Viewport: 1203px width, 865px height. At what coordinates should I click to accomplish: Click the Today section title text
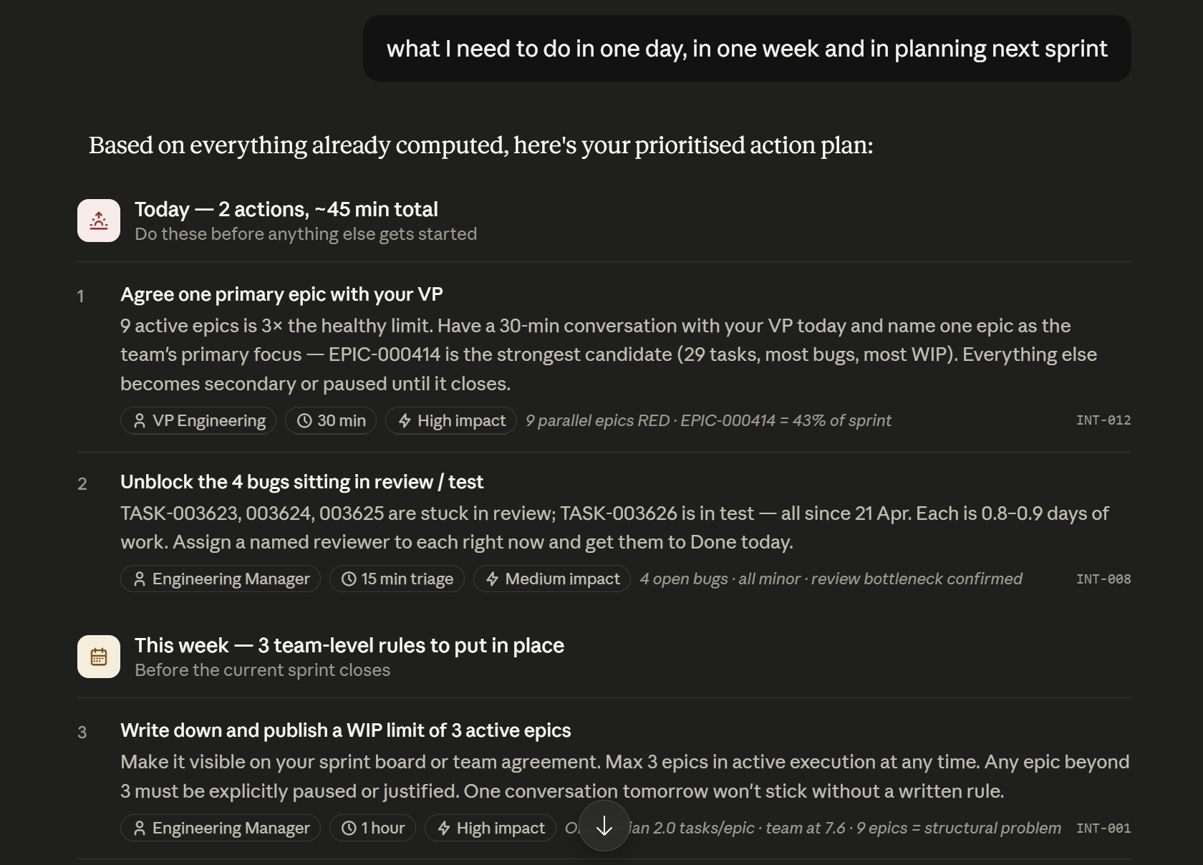286,209
